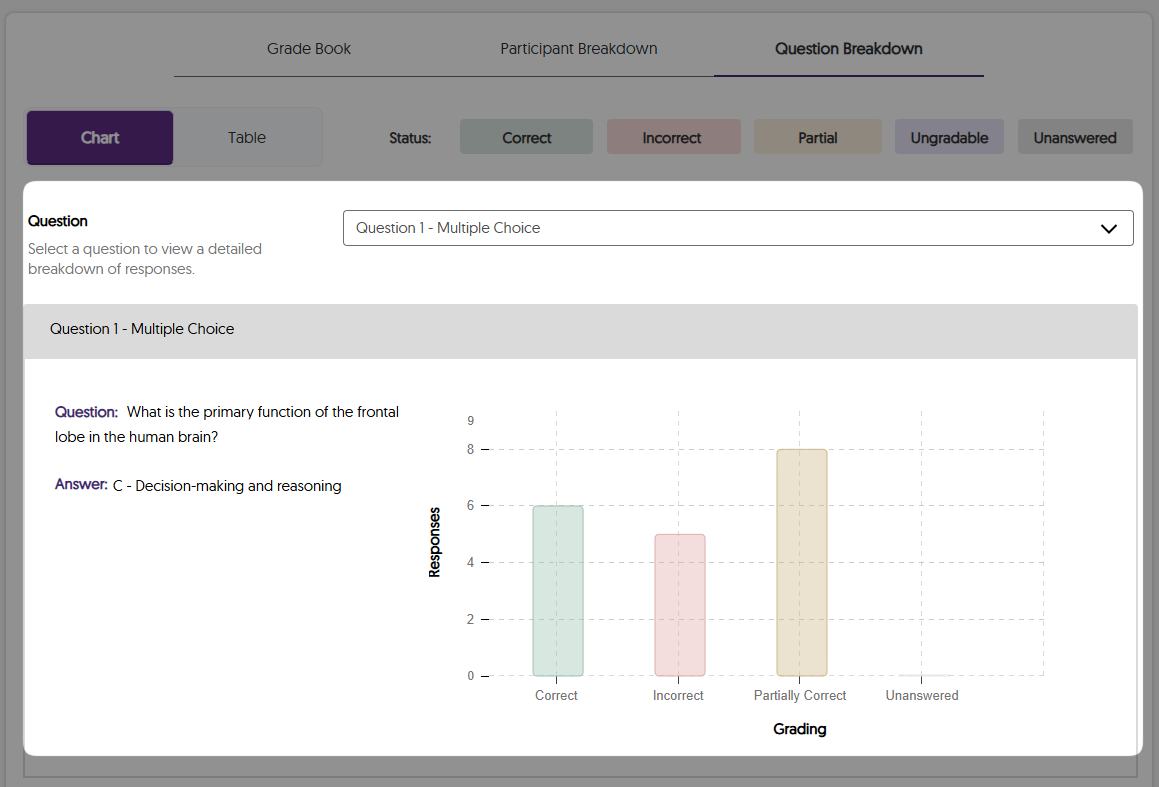The height and width of the screenshot is (787, 1159).
Task: Open the question selector dropdown
Action: tap(738, 227)
